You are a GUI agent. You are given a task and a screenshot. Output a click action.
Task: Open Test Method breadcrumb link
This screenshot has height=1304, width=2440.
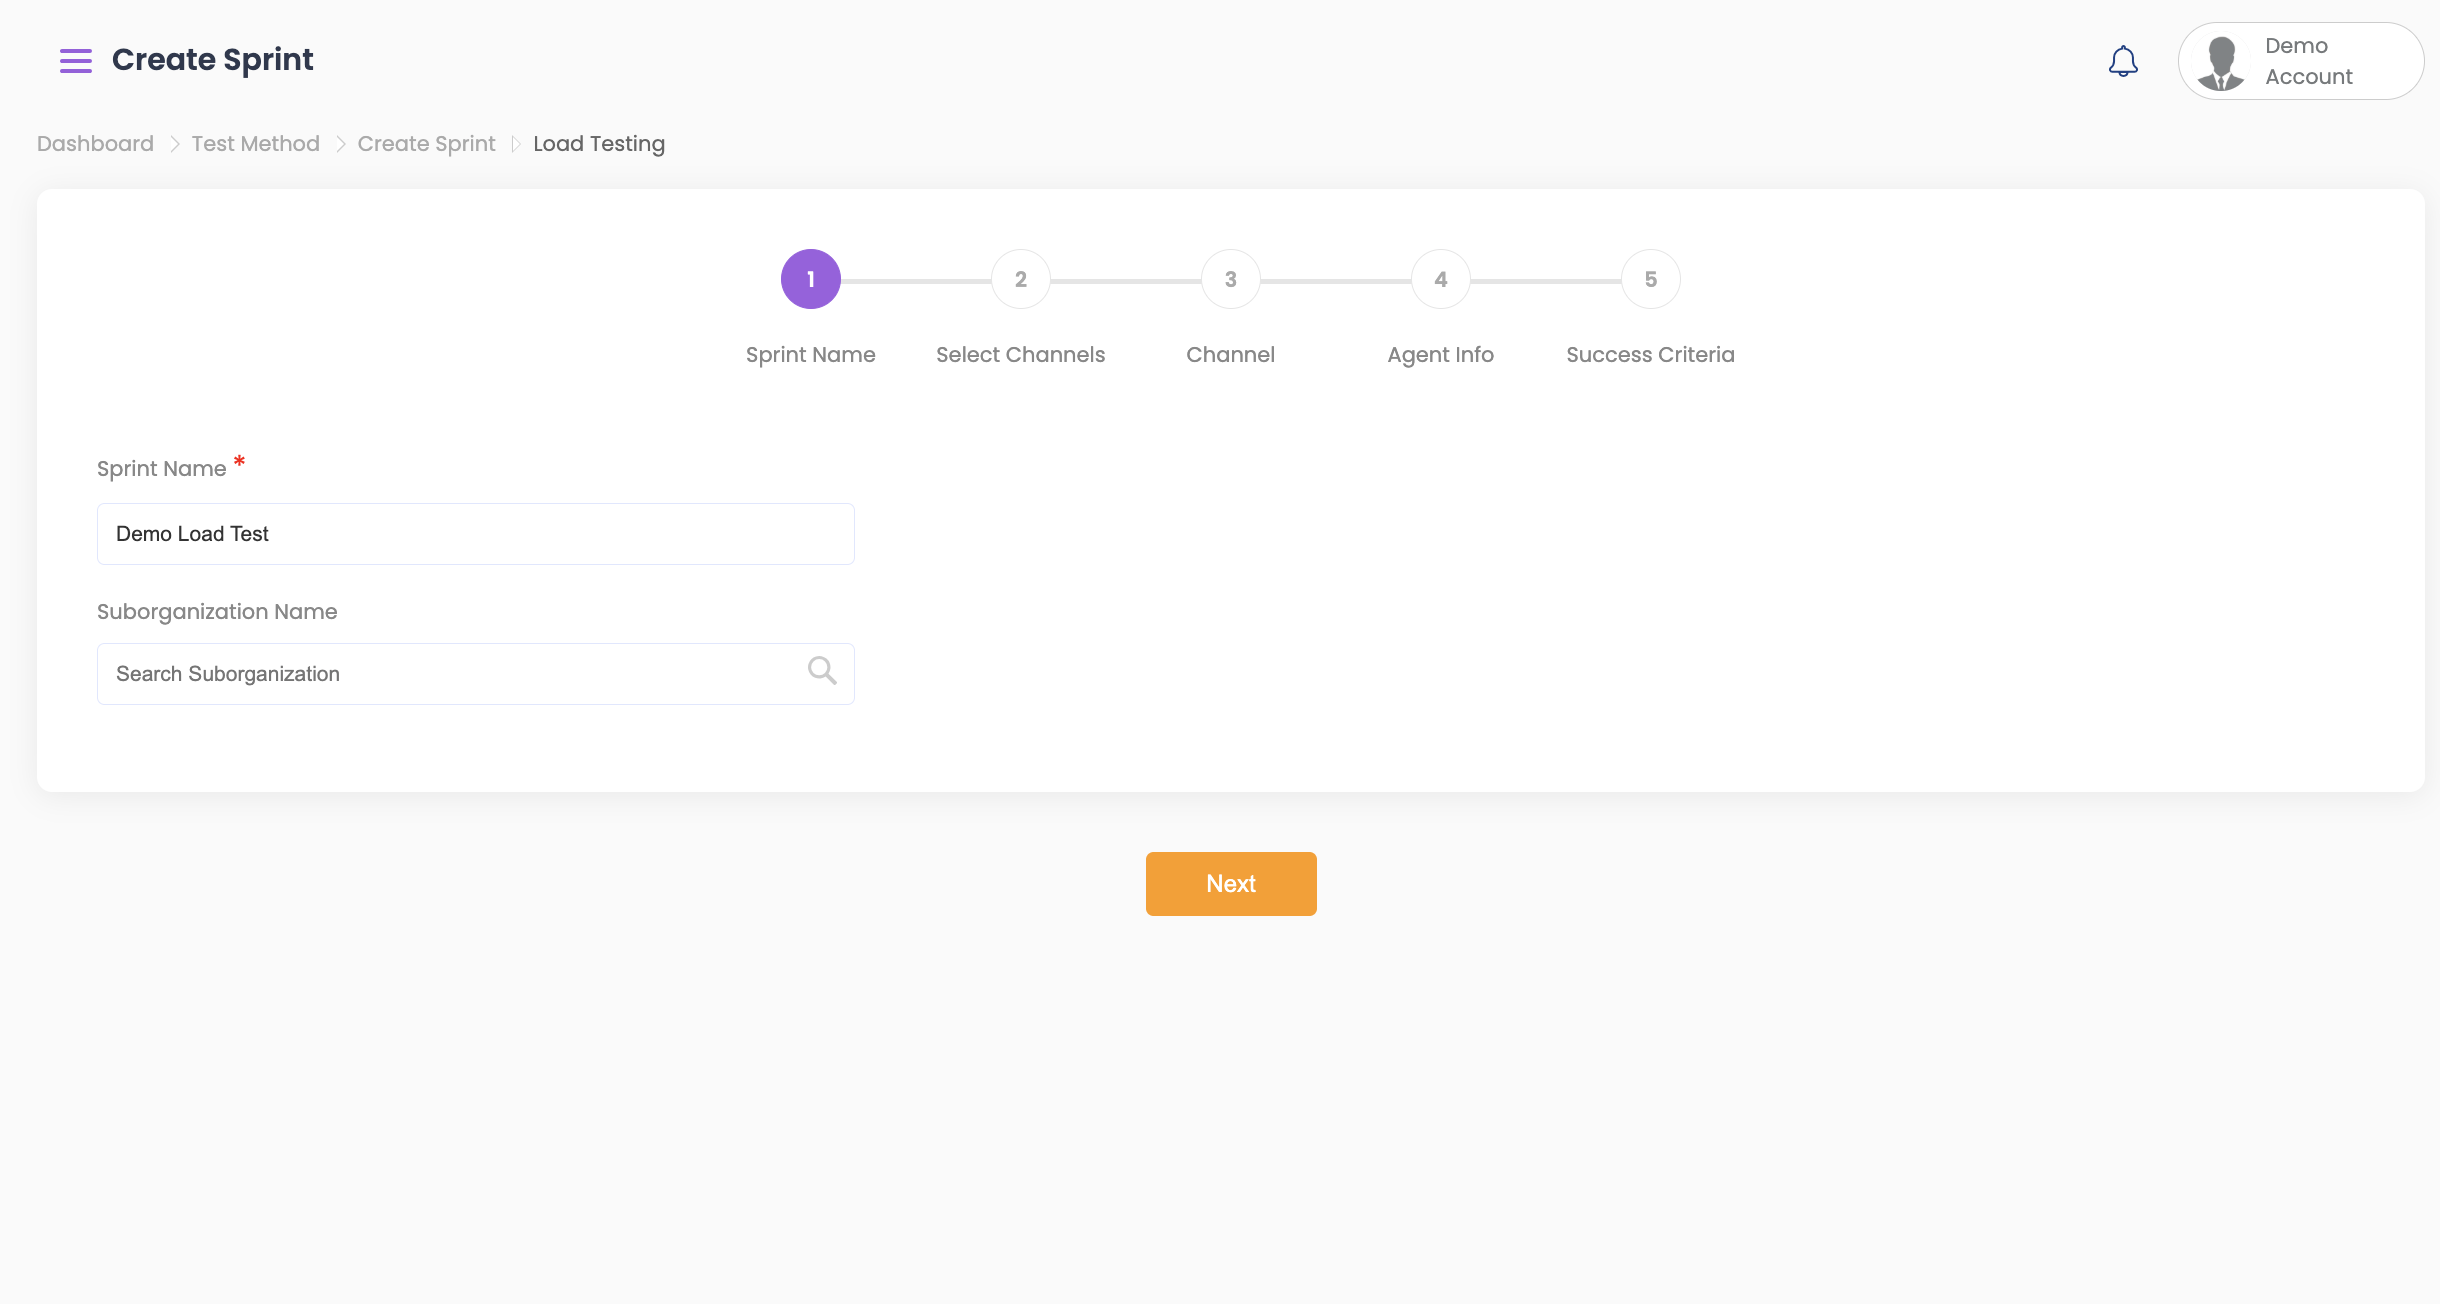point(255,144)
